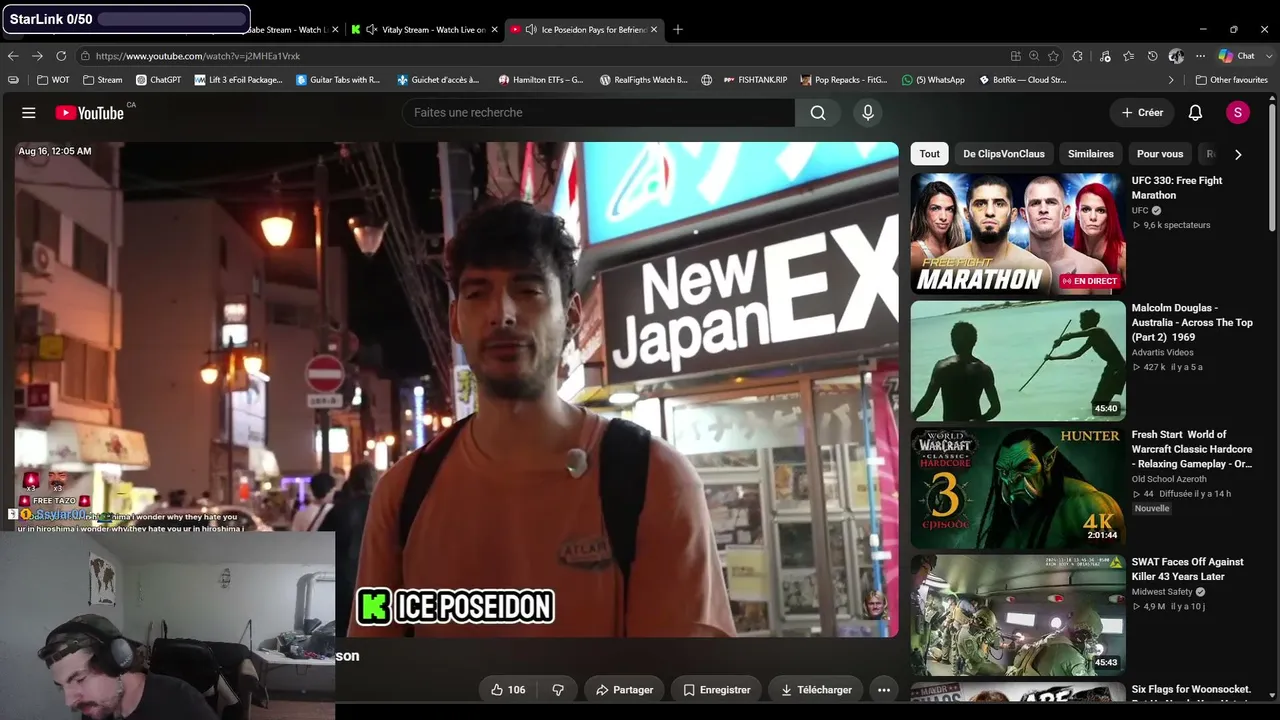Open the browser profile picture
The width and height of the screenshot is (1280, 720).
click(1176, 56)
